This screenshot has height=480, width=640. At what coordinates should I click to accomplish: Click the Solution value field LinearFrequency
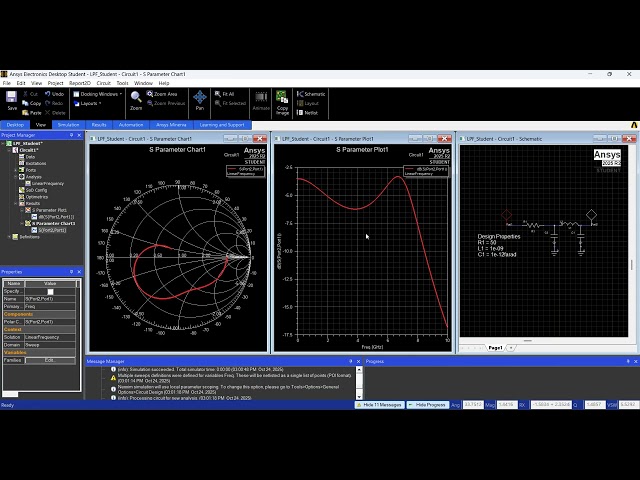(x=50, y=338)
